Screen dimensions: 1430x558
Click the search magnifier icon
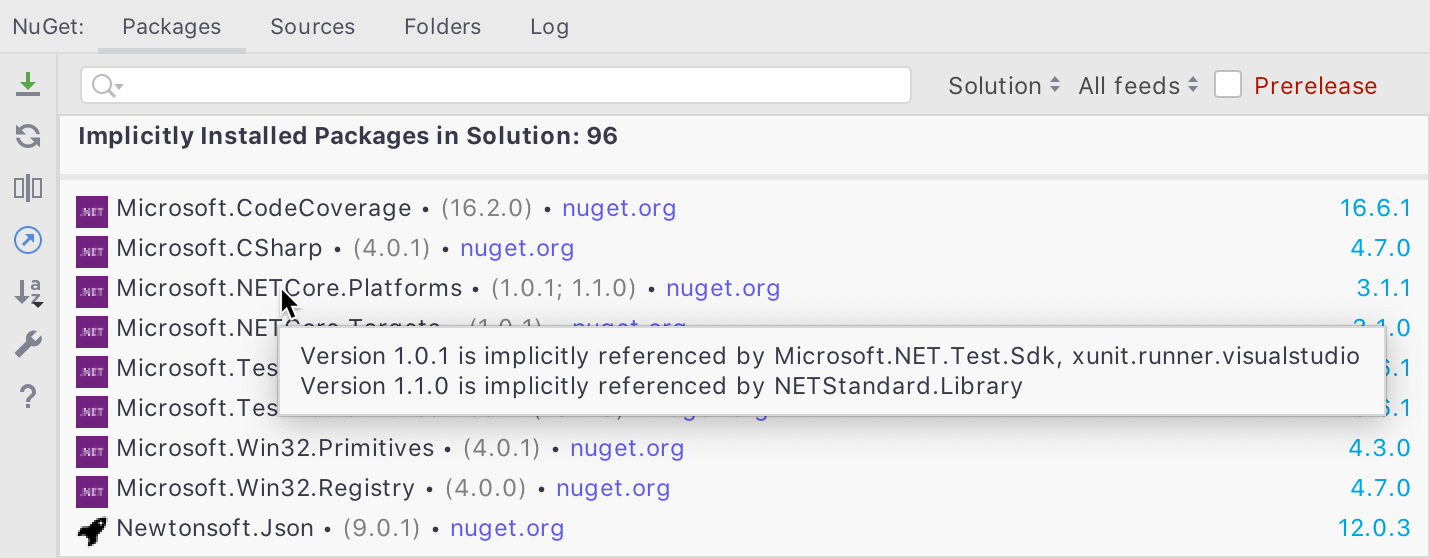(x=106, y=86)
